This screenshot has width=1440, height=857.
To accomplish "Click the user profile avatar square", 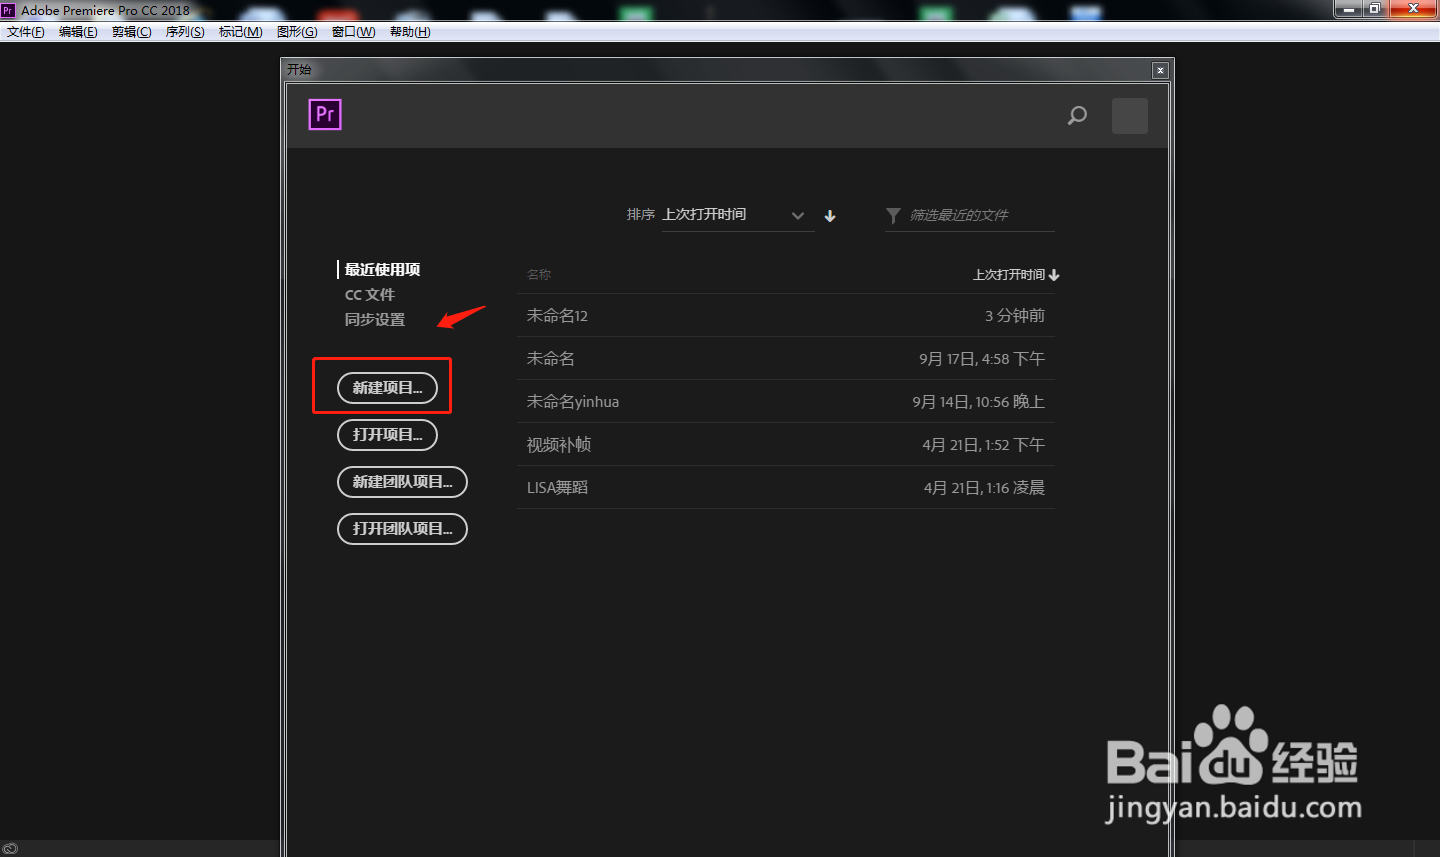I will 1130,116.
